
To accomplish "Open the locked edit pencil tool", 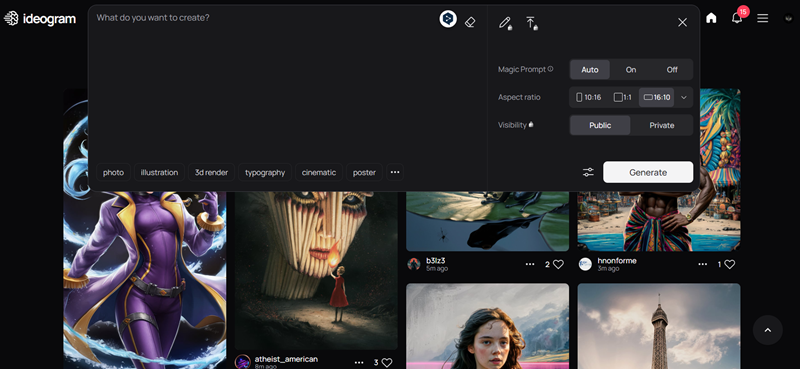I will coord(505,23).
